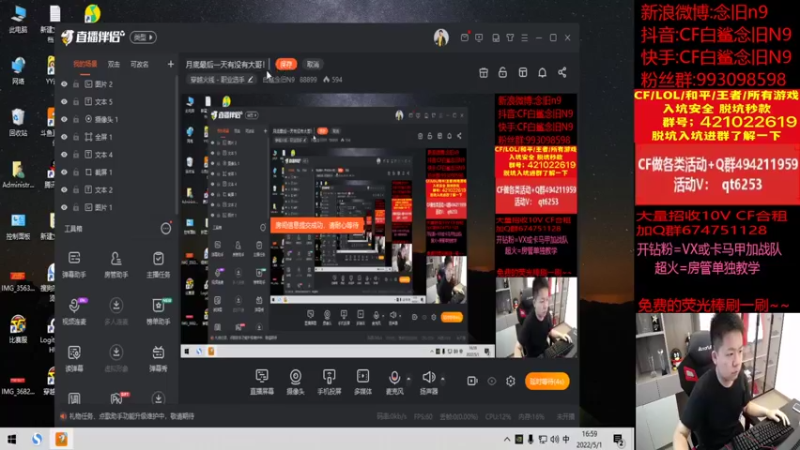Edit the 穿越火线 category selector

pos(222,80)
